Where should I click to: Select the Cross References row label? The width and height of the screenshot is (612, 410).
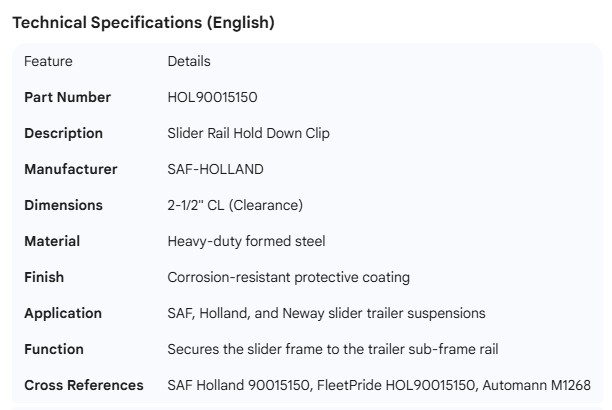pyautogui.click(x=83, y=385)
